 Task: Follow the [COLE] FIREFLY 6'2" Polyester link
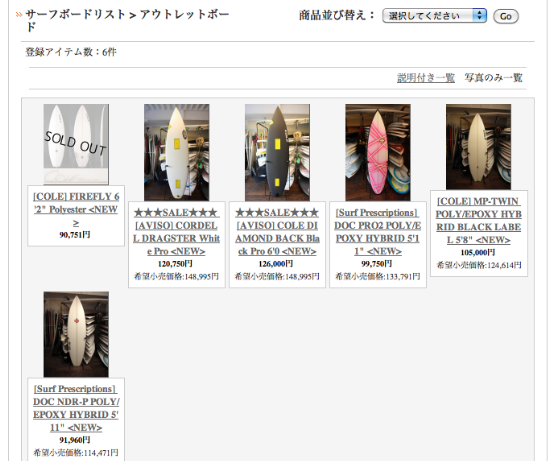click(x=76, y=209)
